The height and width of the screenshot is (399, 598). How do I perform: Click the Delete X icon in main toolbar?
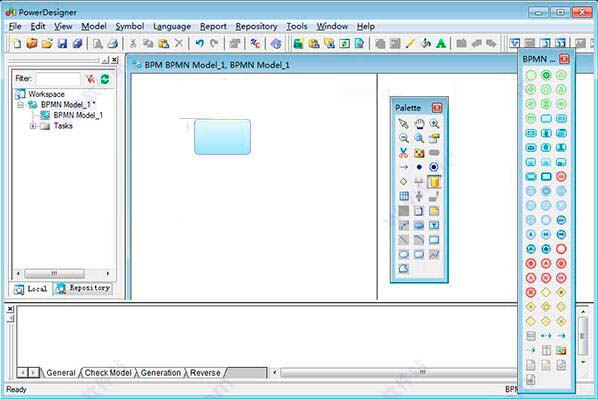[x=179, y=43]
